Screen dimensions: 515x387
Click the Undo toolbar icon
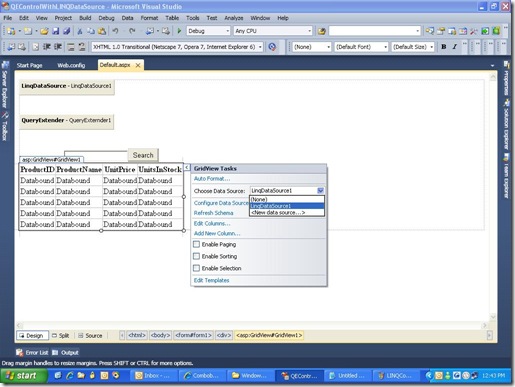(115, 31)
